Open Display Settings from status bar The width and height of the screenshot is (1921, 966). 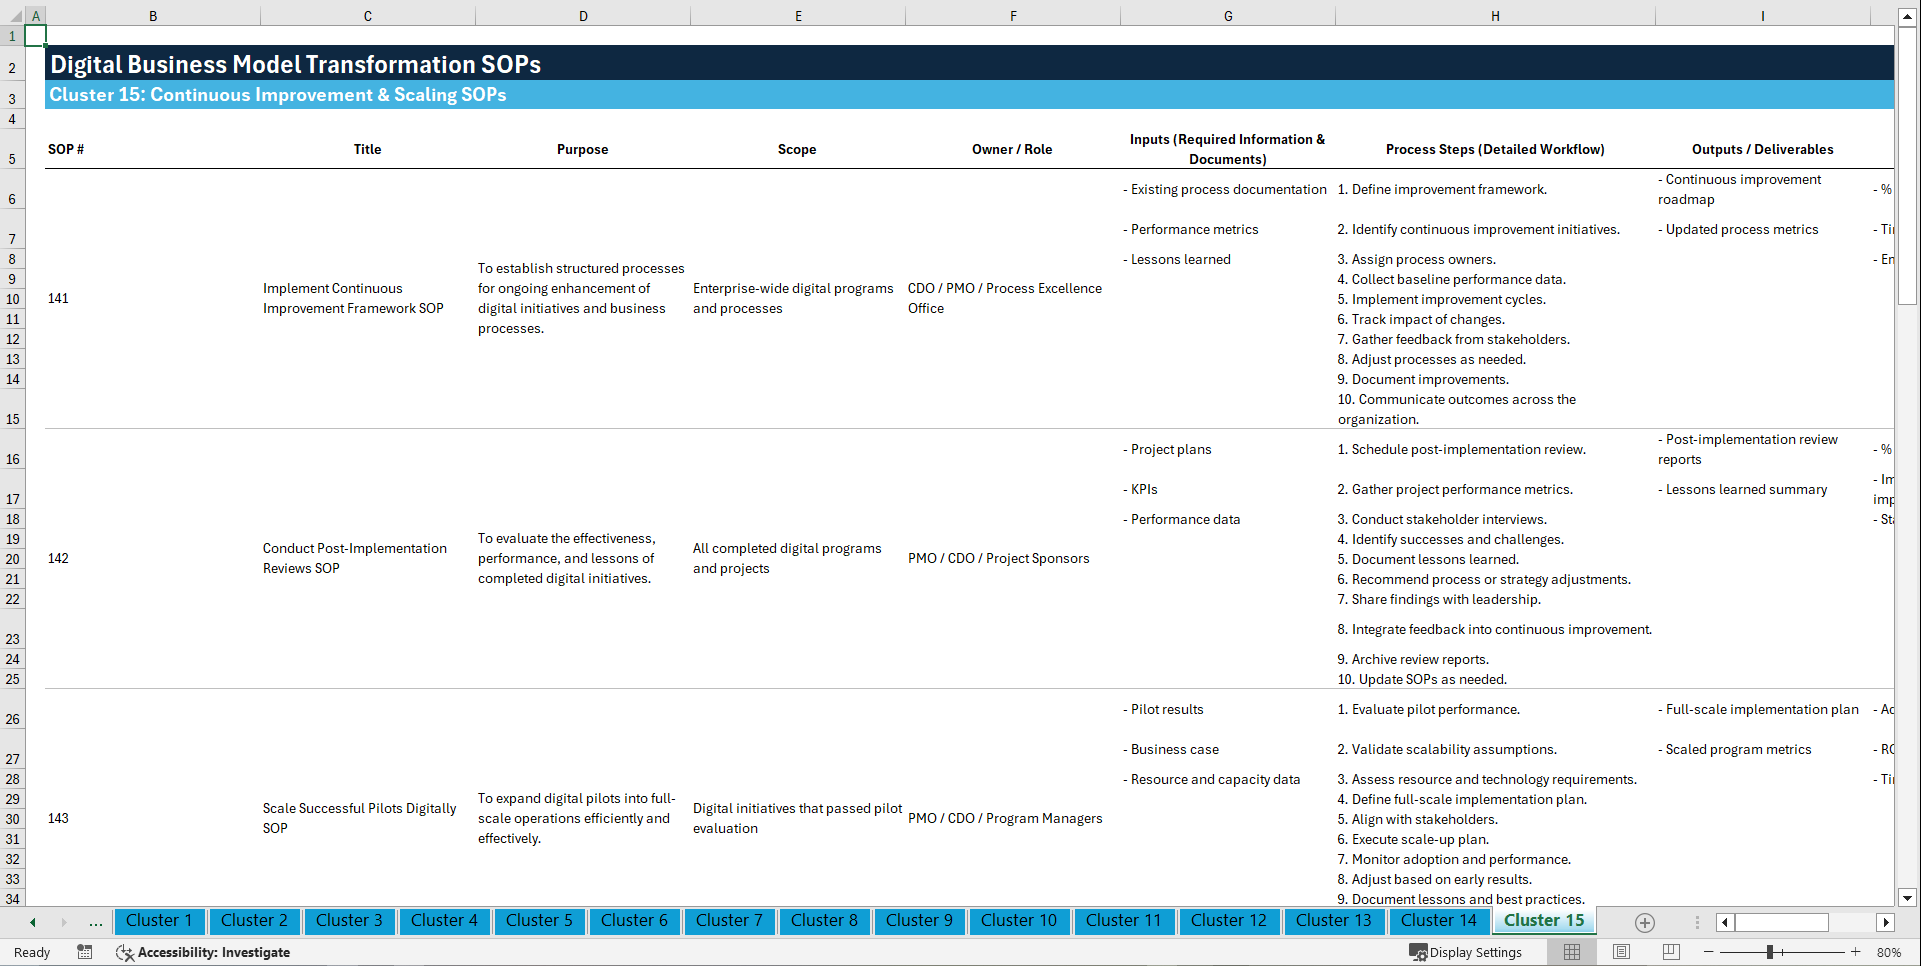[x=1466, y=952]
